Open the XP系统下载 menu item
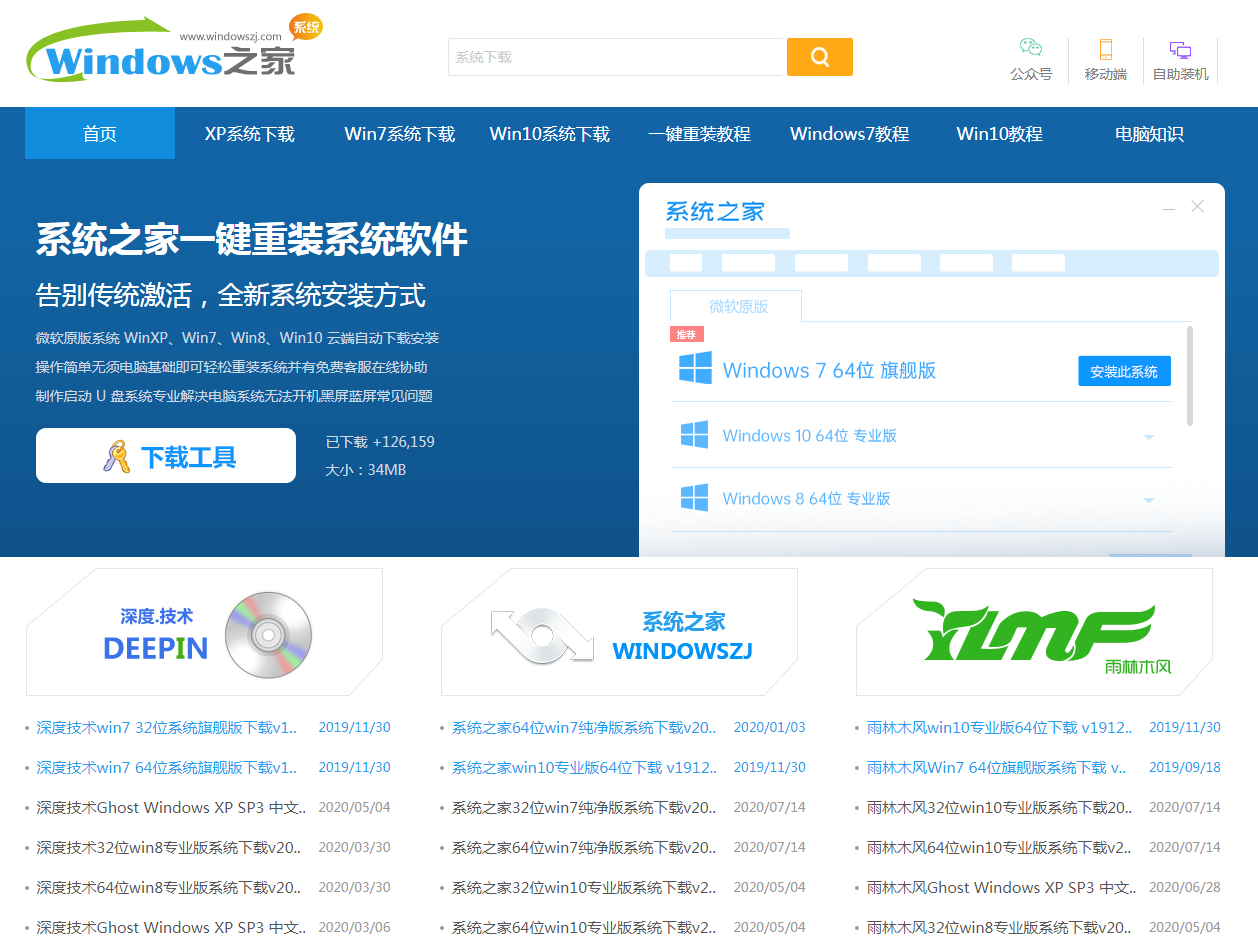This screenshot has height=947, width=1258. click(249, 134)
